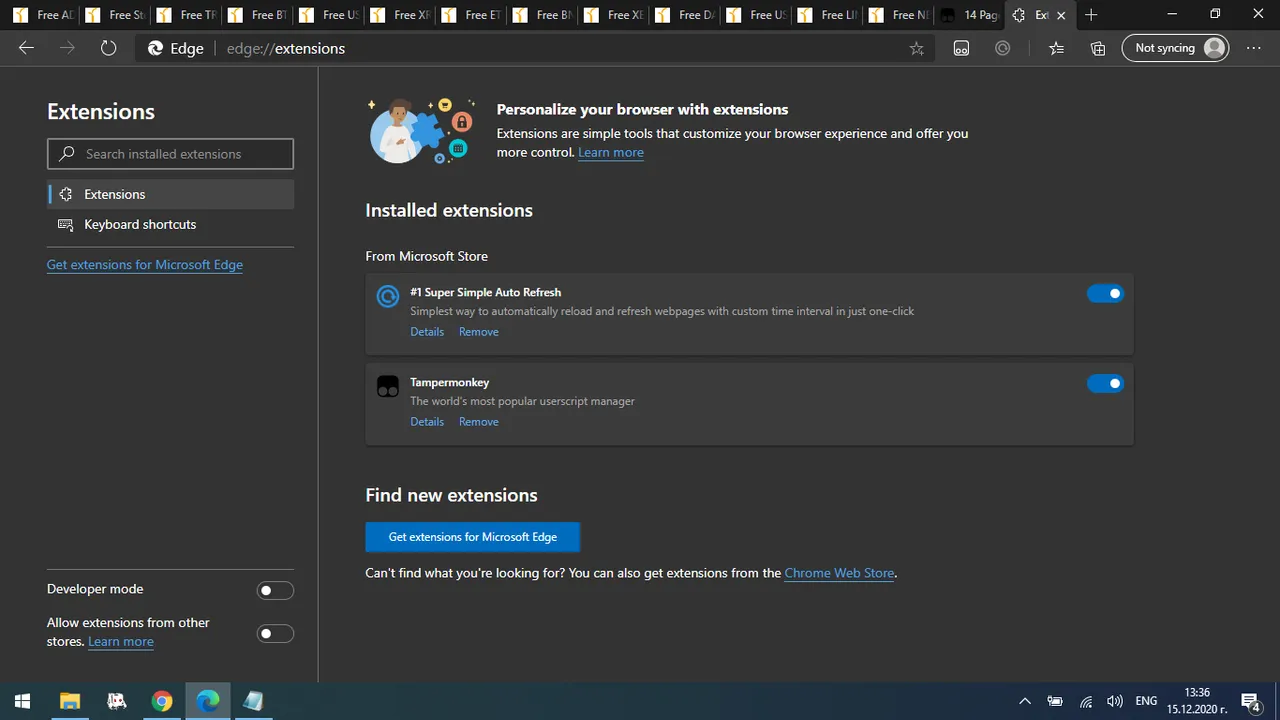Disable the Tampermonkey extension toggle

pos(1105,383)
